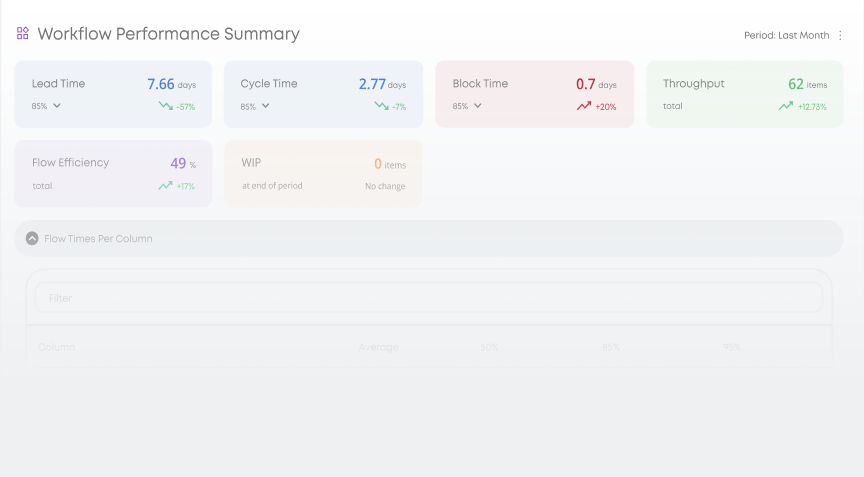Screen dimensions: 864x477
Task: Click into the Filter input field
Action: (428, 297)
